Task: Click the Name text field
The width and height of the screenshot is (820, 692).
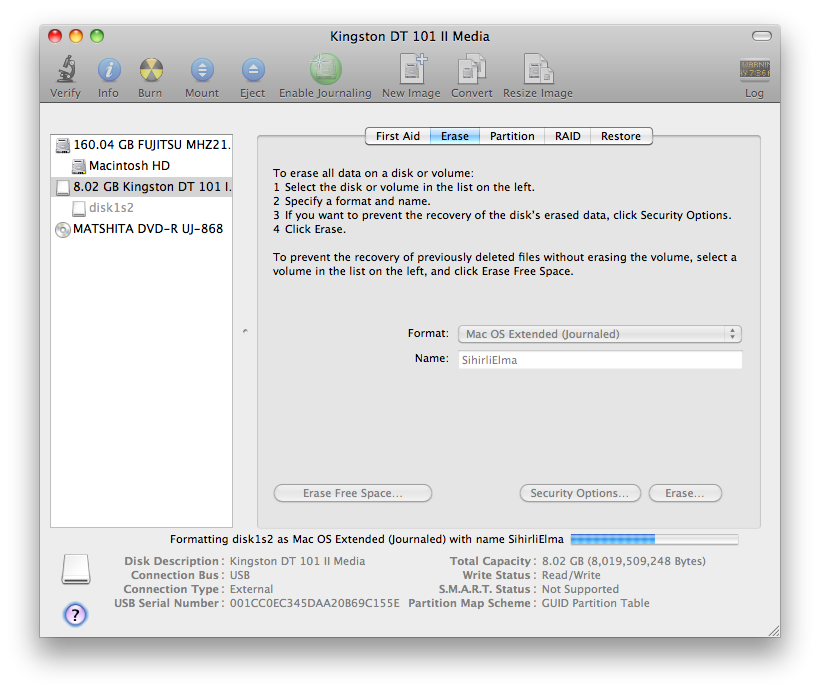Action: 600,360
